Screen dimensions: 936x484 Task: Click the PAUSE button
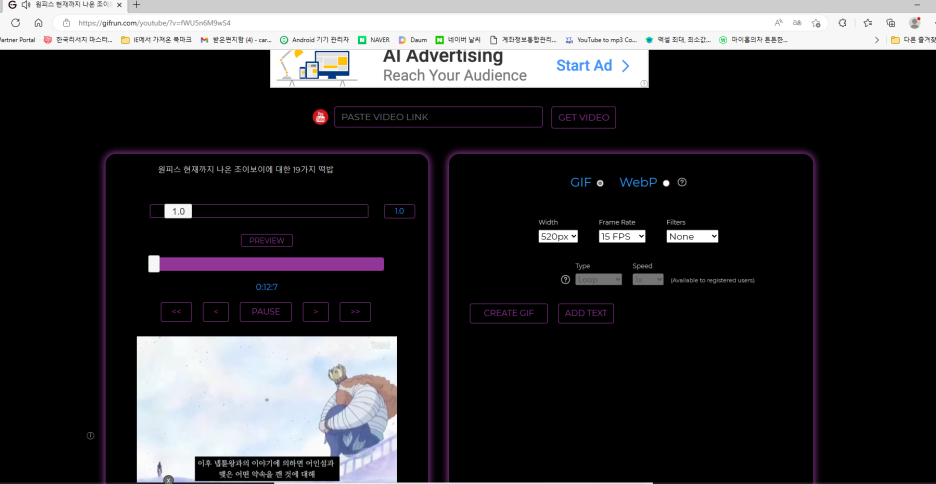pyautogui.click(x=266, y=312)
